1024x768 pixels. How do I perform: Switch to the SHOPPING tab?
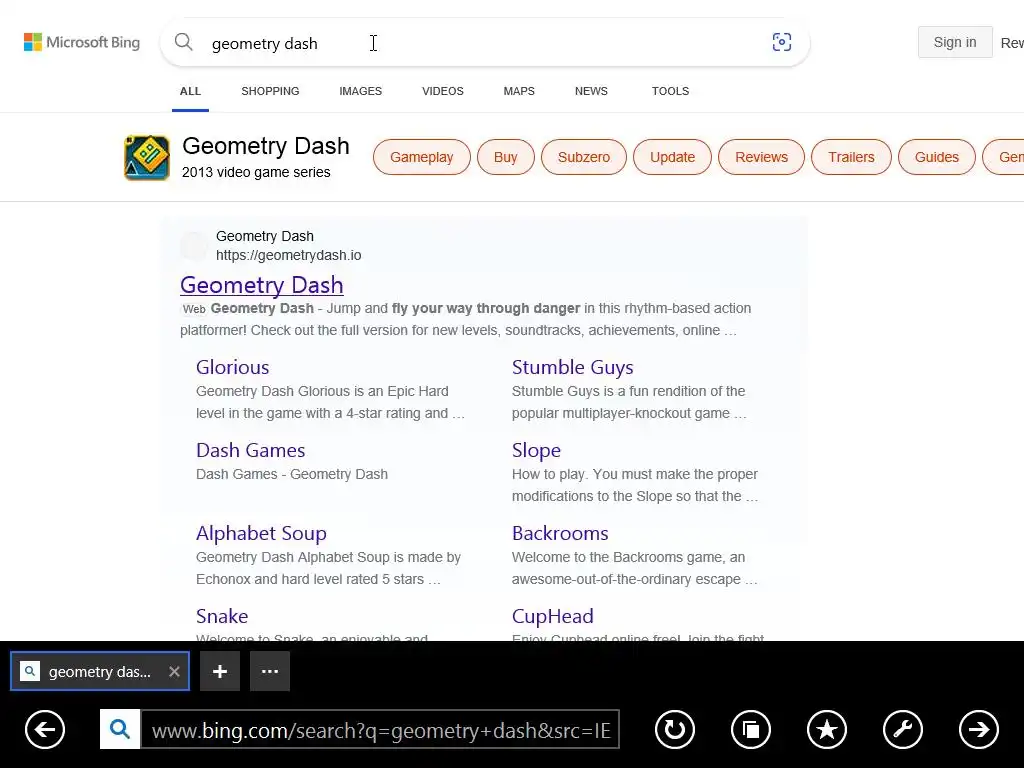270,91
